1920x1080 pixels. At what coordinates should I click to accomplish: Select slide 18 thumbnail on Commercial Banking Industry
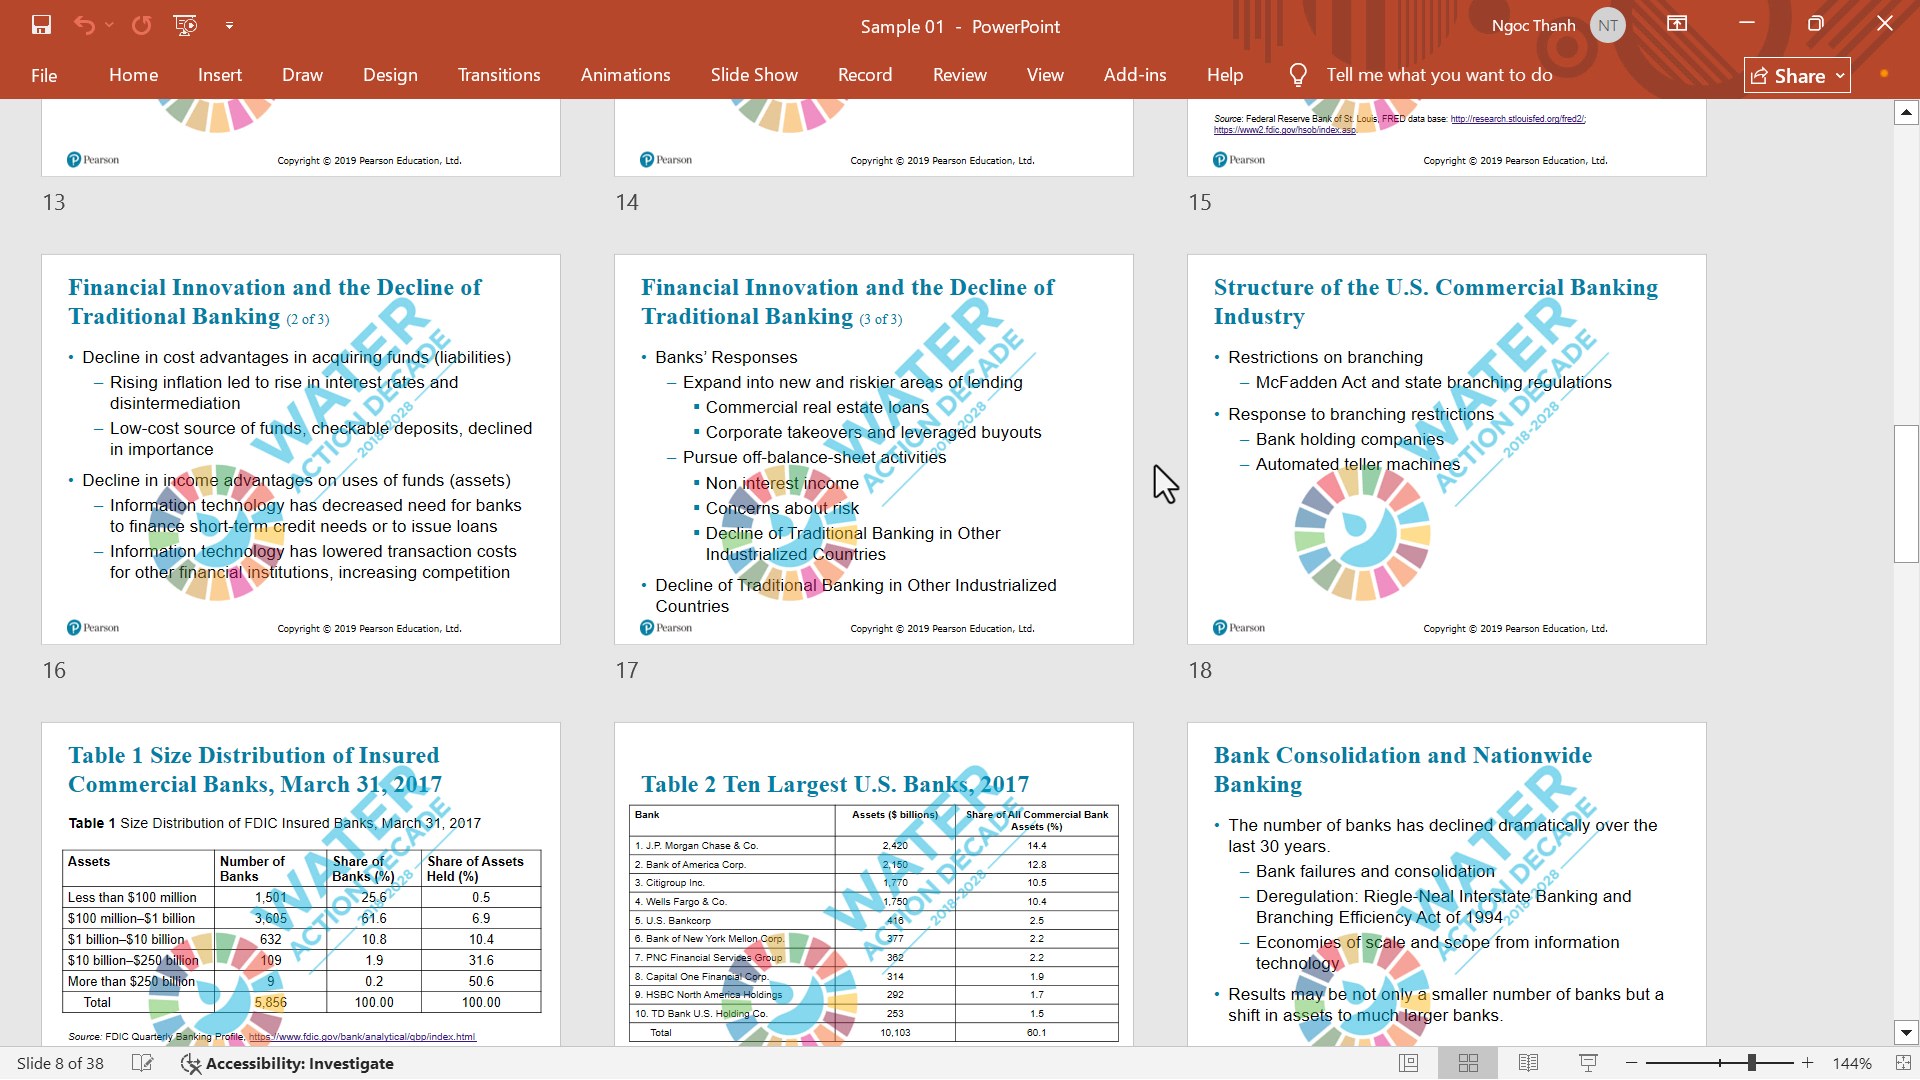pyautogui.click(x=1446, y=449)
